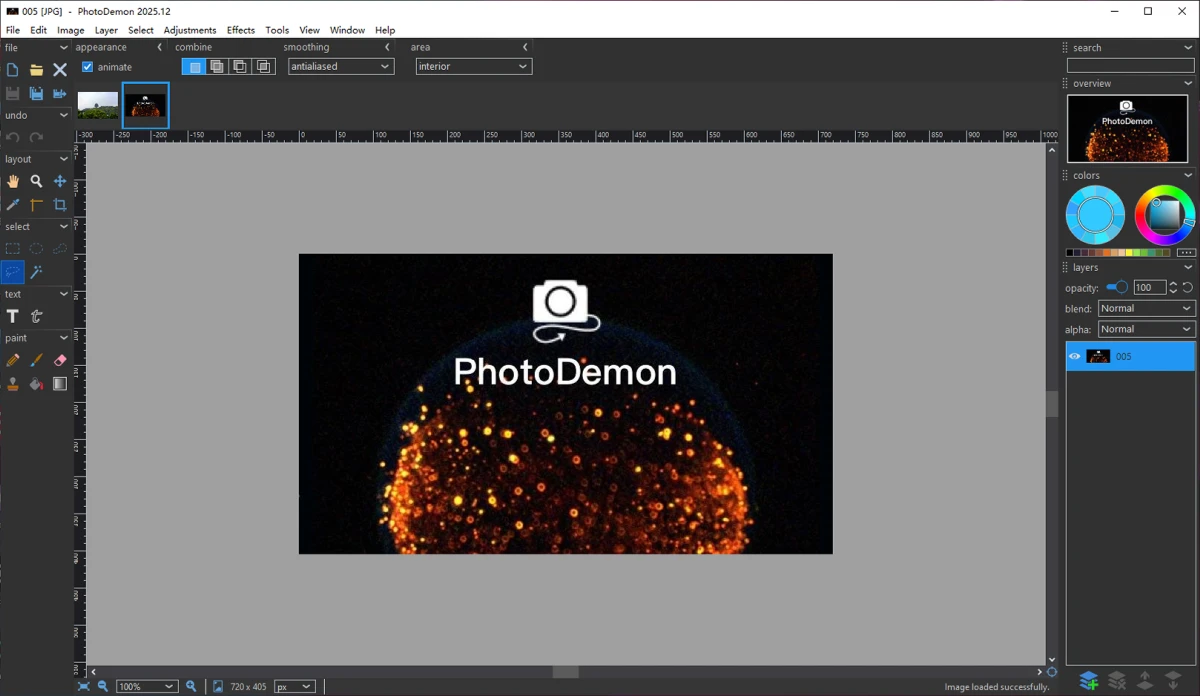The width and height of the screenshot is (1200, 696).
Task: Click the zoom out magnifier in status bar
Action: pos(103,686)
